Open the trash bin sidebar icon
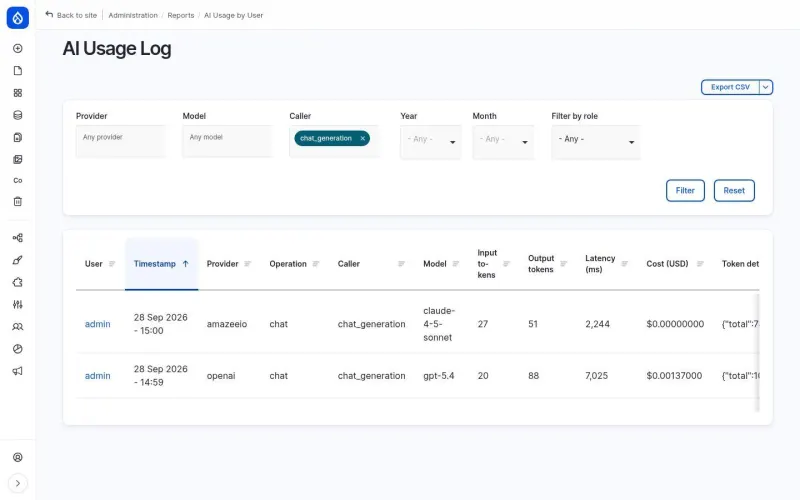The height and width of the screenshot is (500, 800). (x=17, y=202)
